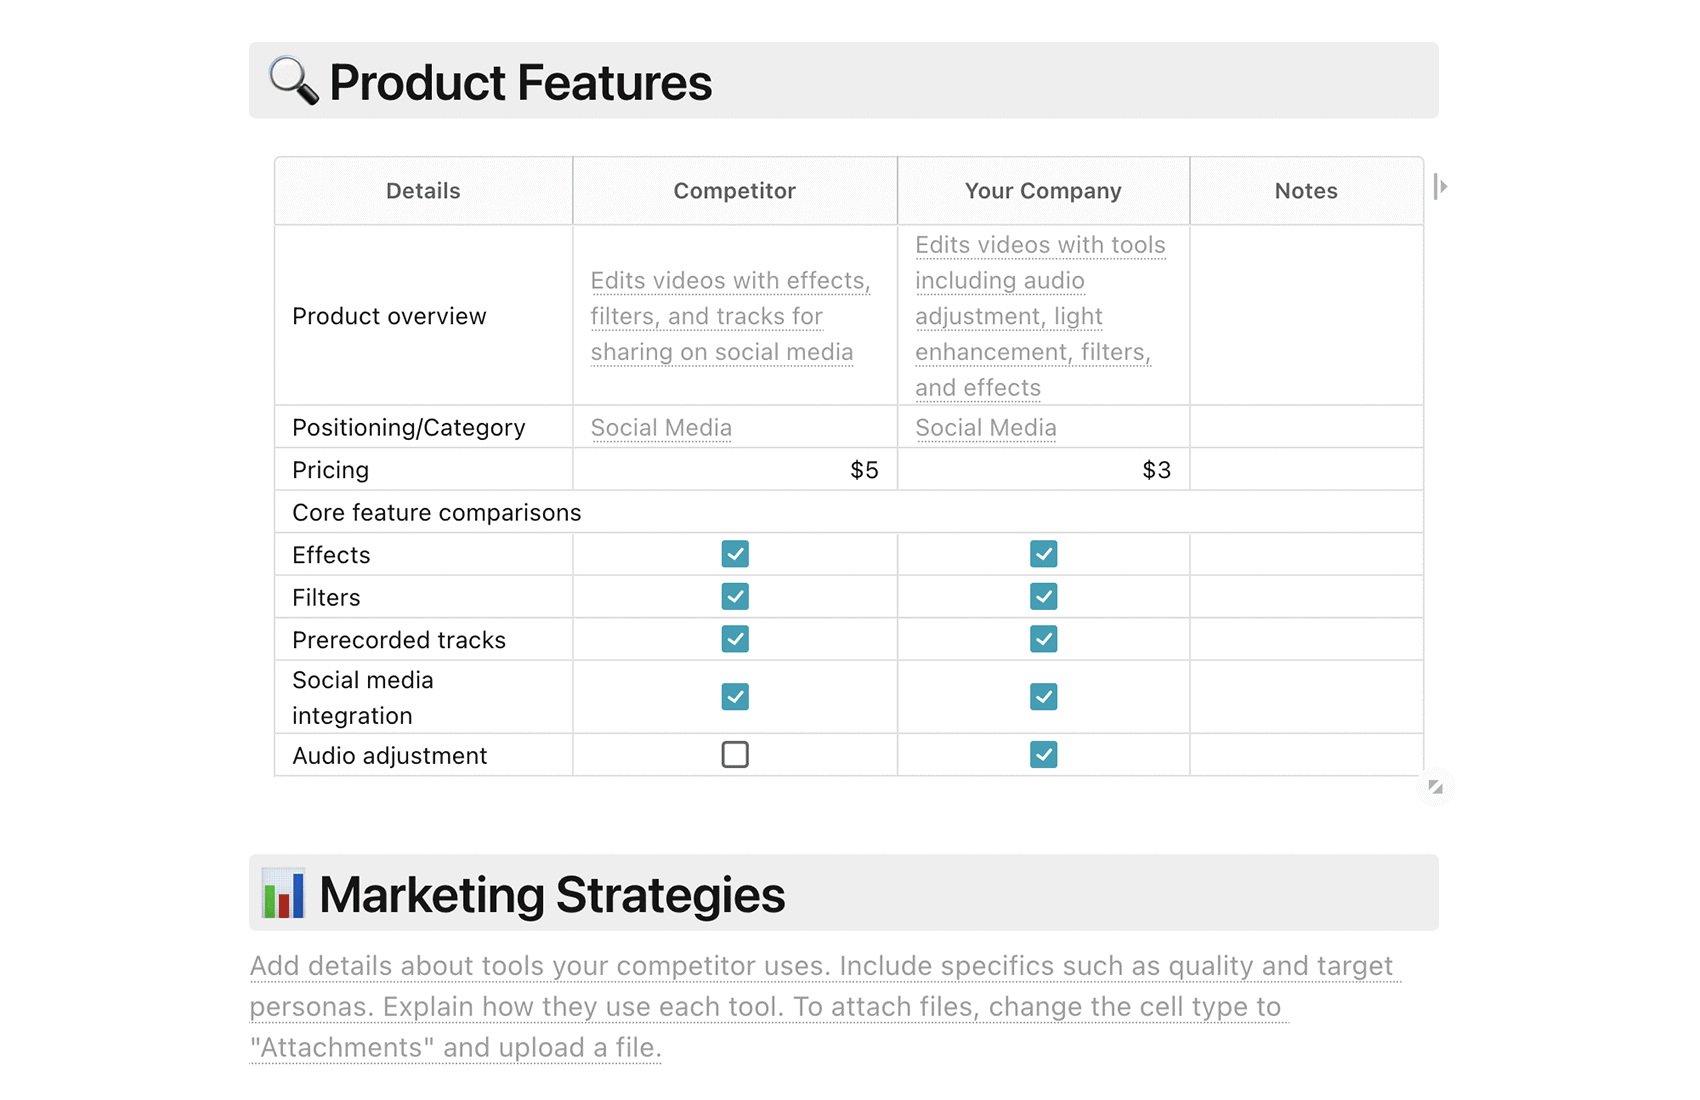The width and height of the screenshot is (1700, 1100).
Task: Select the Competitor column header
Action: [735, 191]
